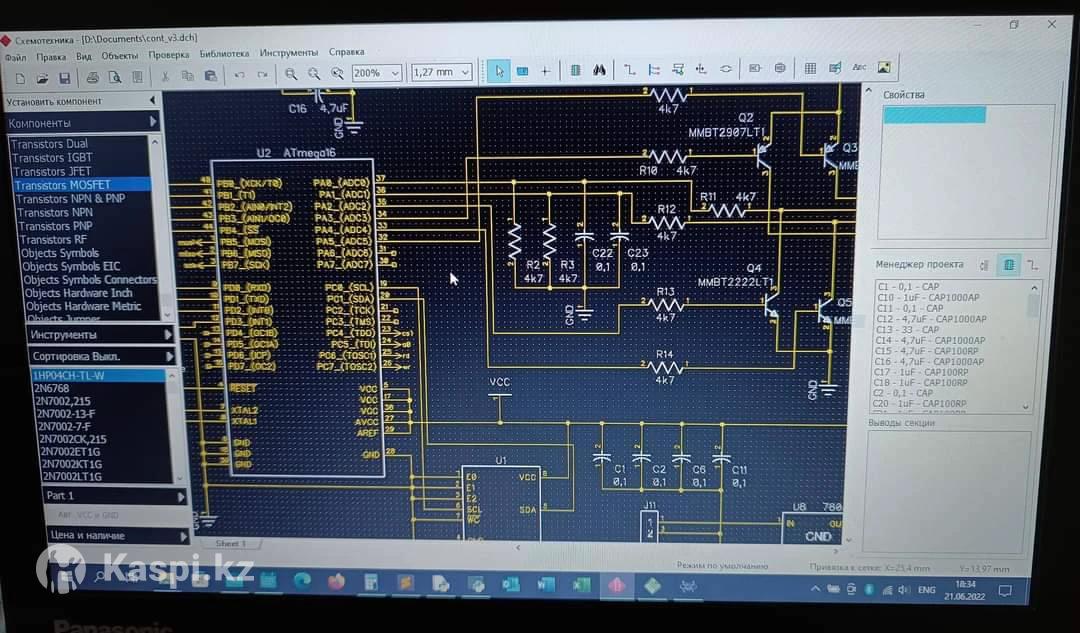Open the Инструменты menu
This screenshot has height=633, width=1080.
pos(289,52)
